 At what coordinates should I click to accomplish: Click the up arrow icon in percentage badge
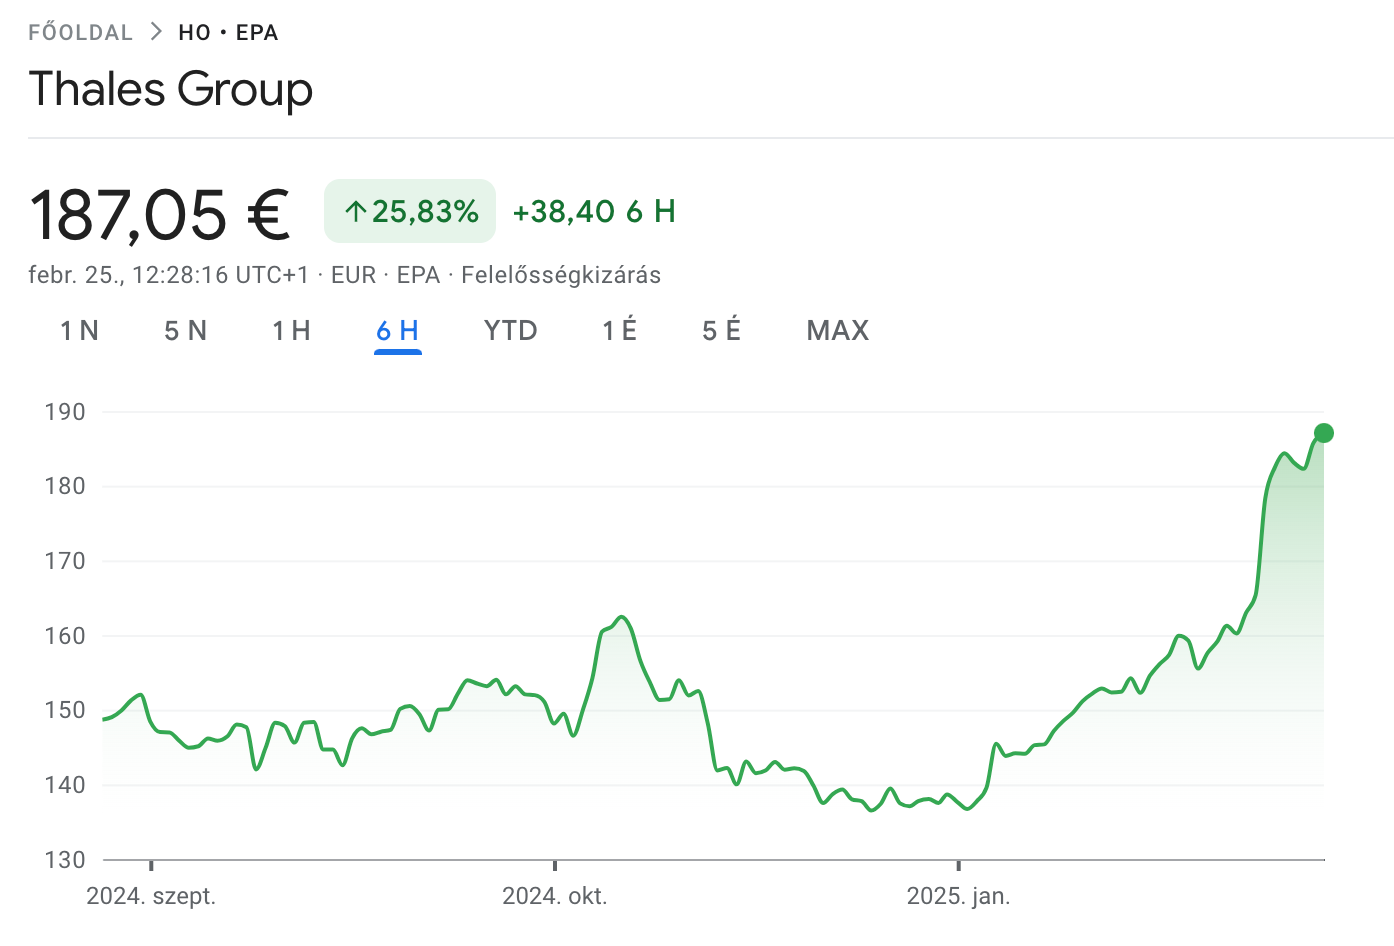[x=355, y=211]
